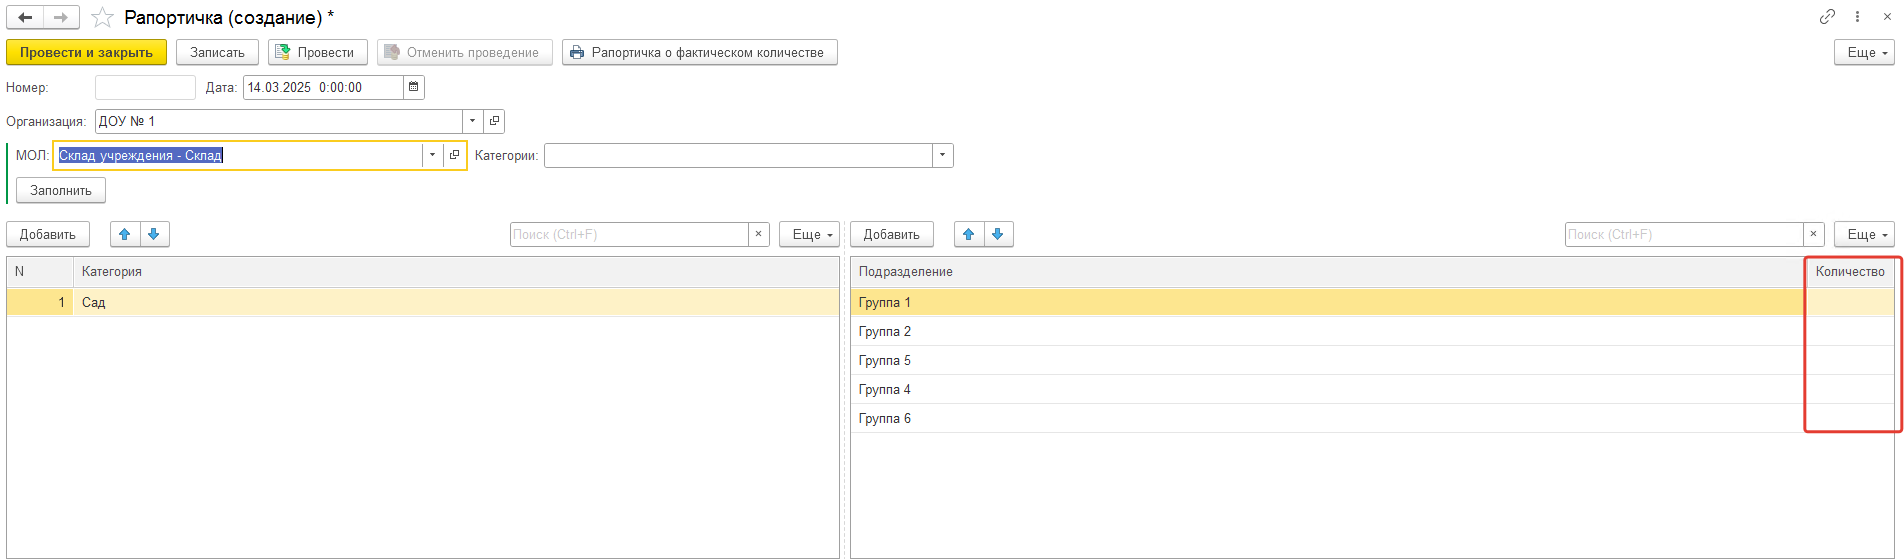Open the top-right Еще menu
Viewport: 1904px width, 560px height.
1863,52
